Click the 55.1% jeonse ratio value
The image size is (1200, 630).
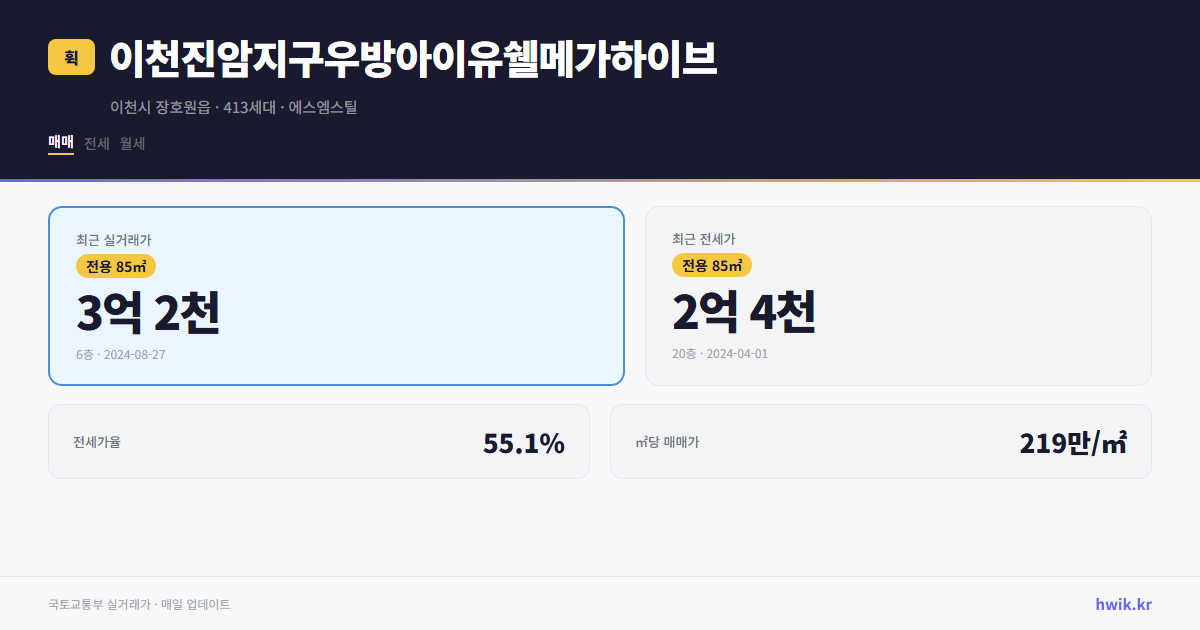tap(524, 441)
